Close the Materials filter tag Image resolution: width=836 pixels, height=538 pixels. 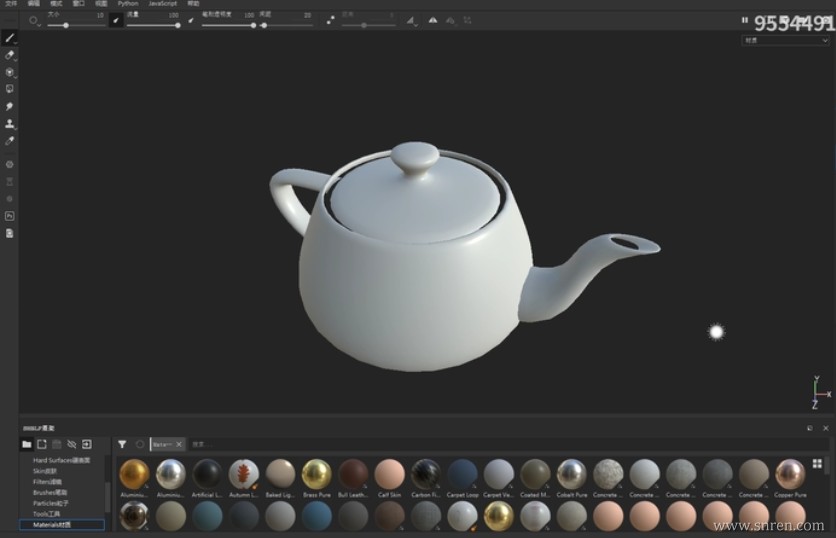click(x=179, y=444)
